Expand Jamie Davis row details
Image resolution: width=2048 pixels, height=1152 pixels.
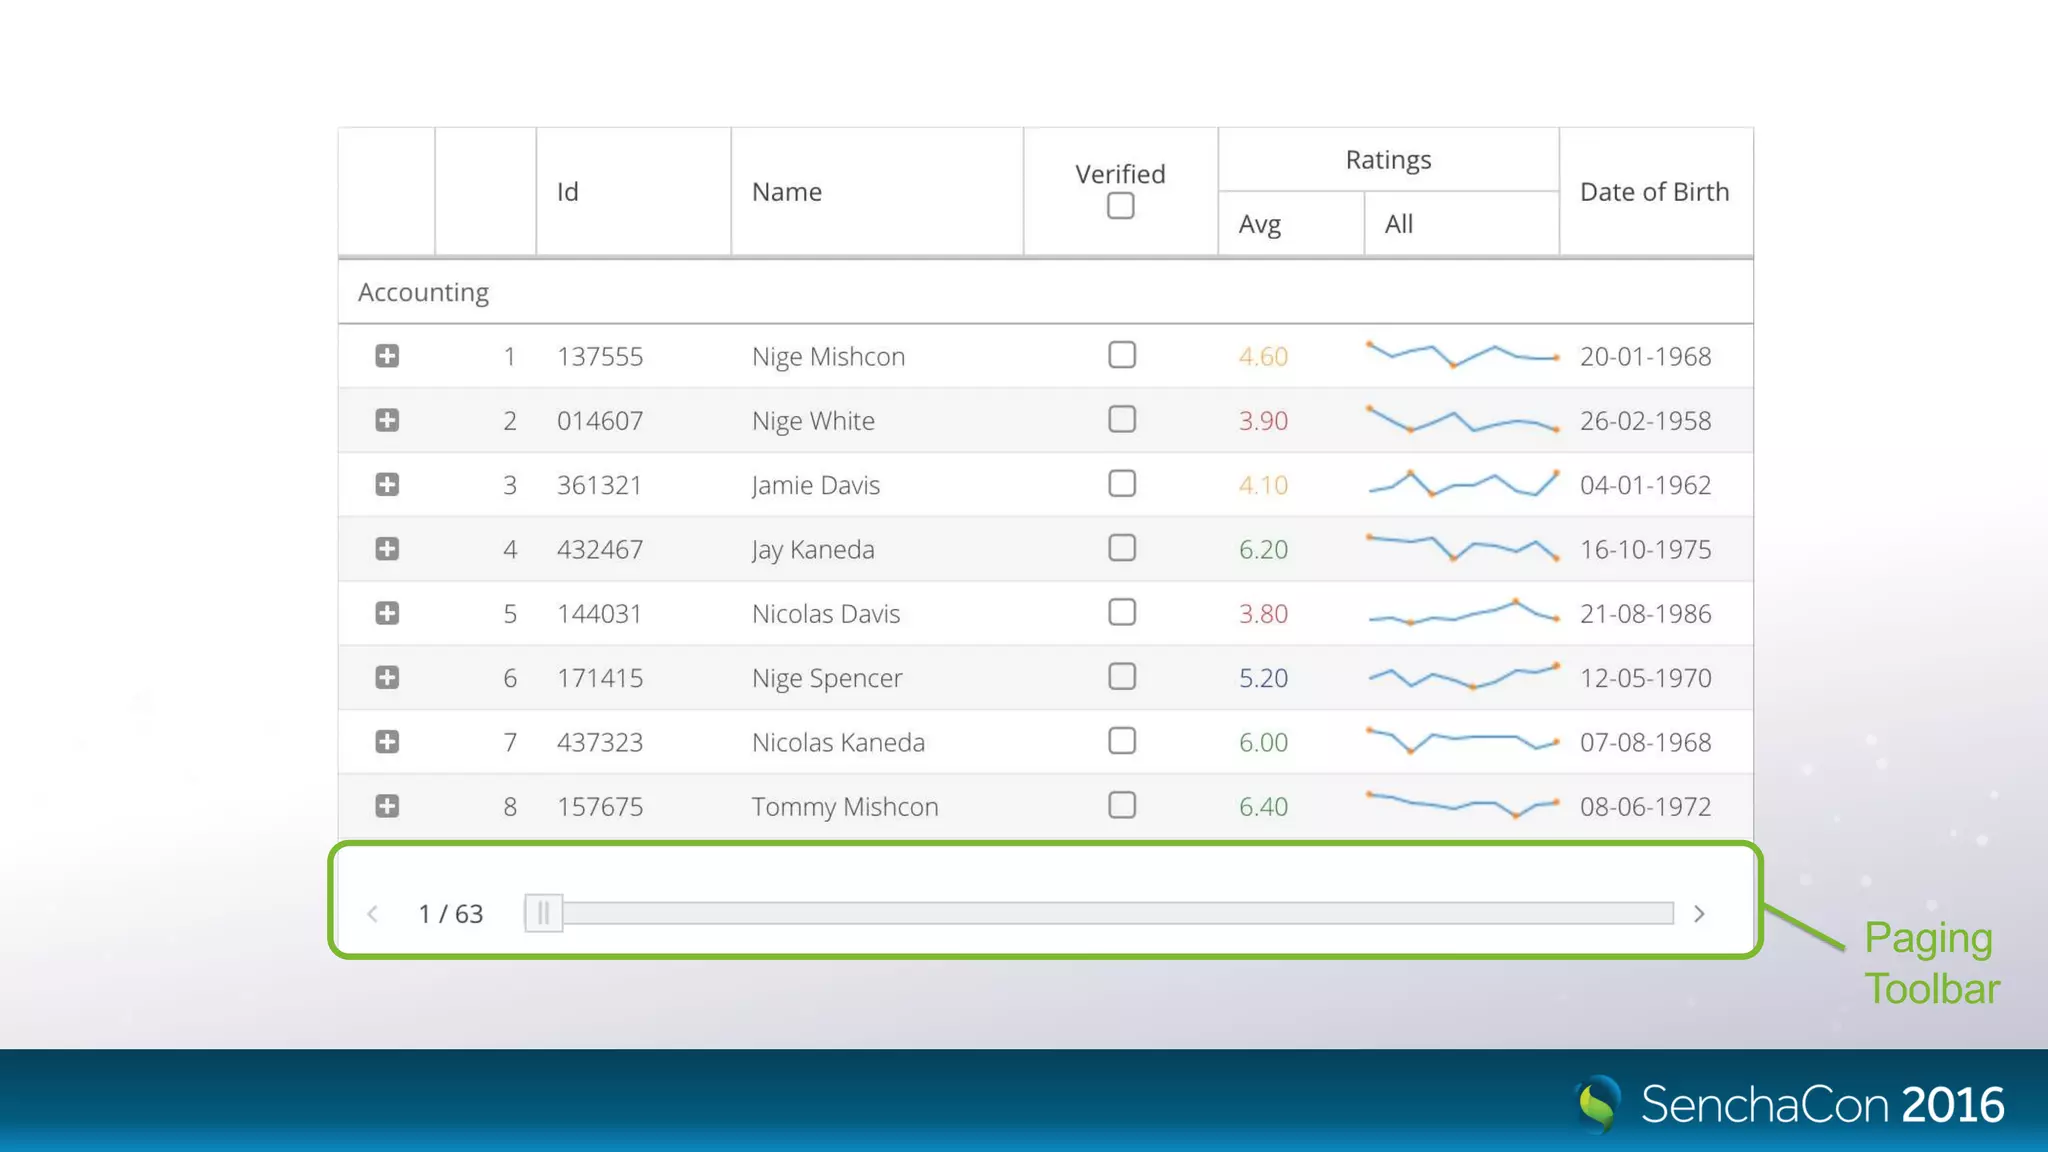(387, 485)
